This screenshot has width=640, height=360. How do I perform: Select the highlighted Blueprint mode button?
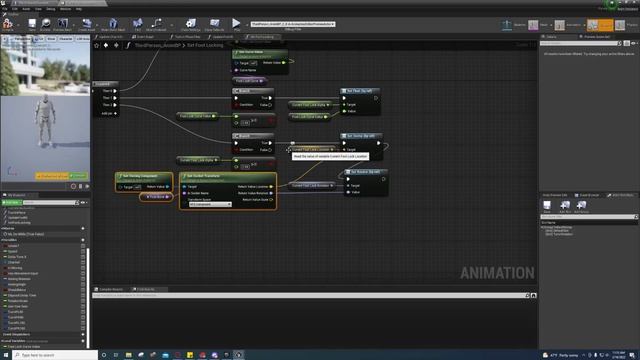click(x=600, y=25)
